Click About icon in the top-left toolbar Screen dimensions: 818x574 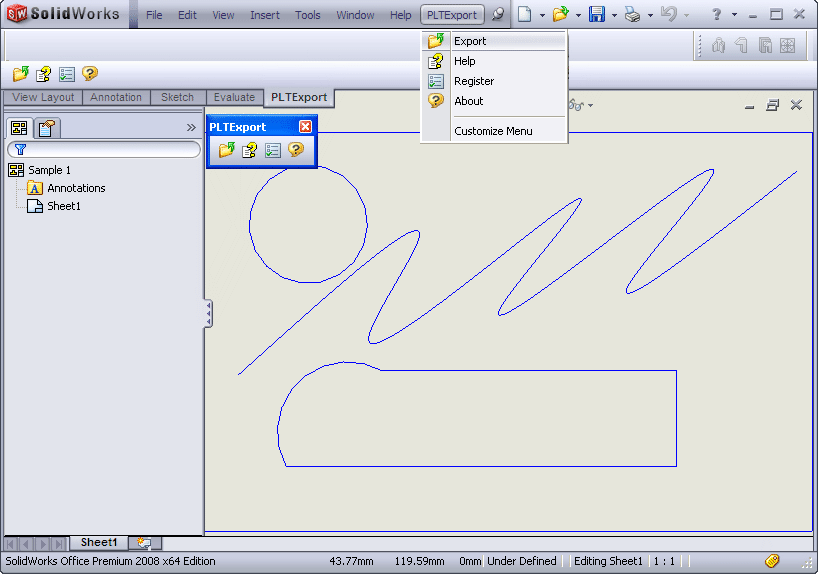tap(90, 74)
